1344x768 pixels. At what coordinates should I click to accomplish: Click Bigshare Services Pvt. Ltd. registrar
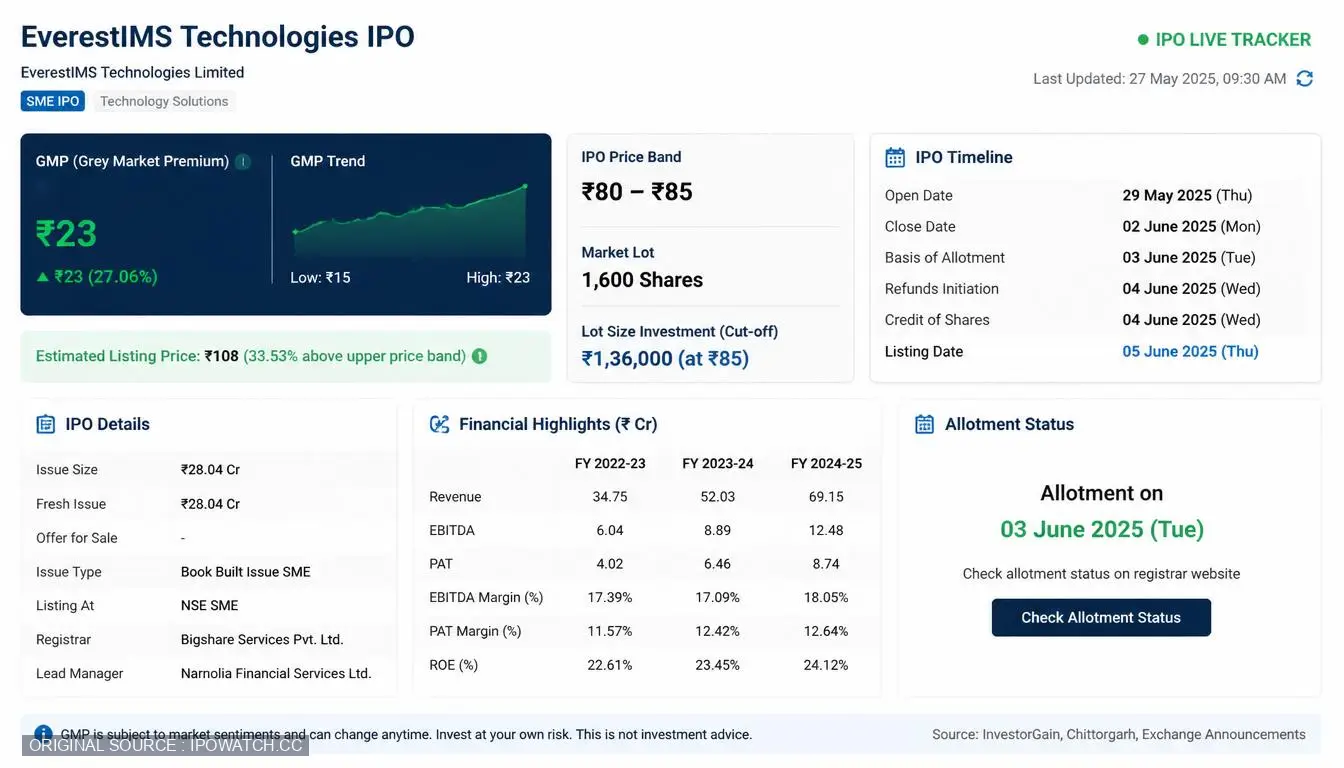pyautogui.click(x=262, y=639)
